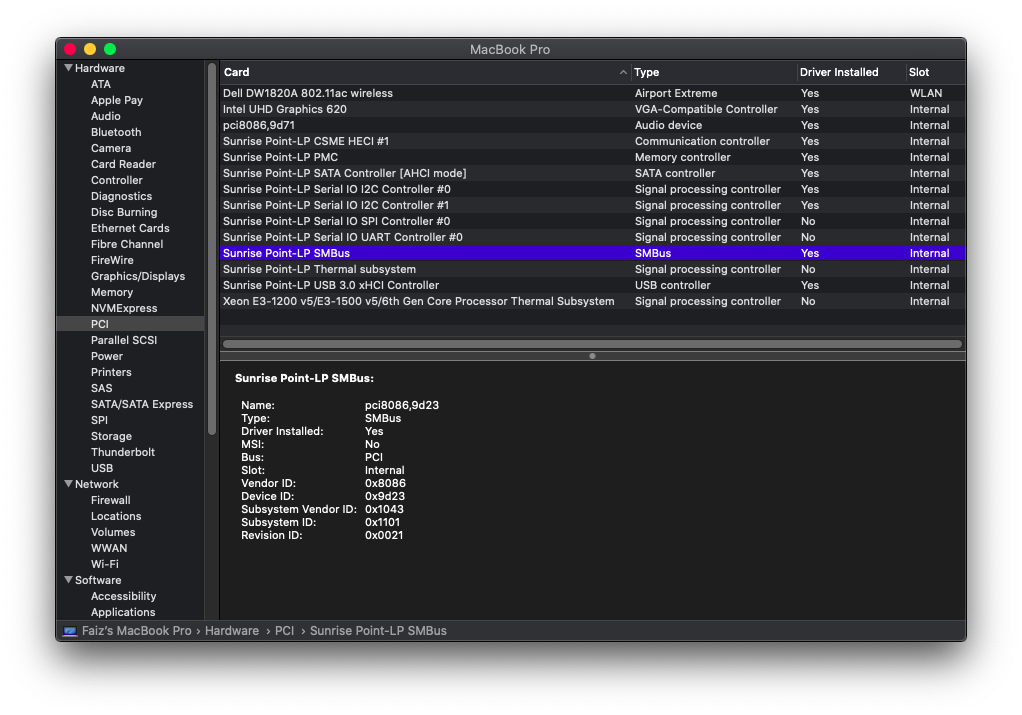Open Card Reader in the sidebar

click(123, 164)
